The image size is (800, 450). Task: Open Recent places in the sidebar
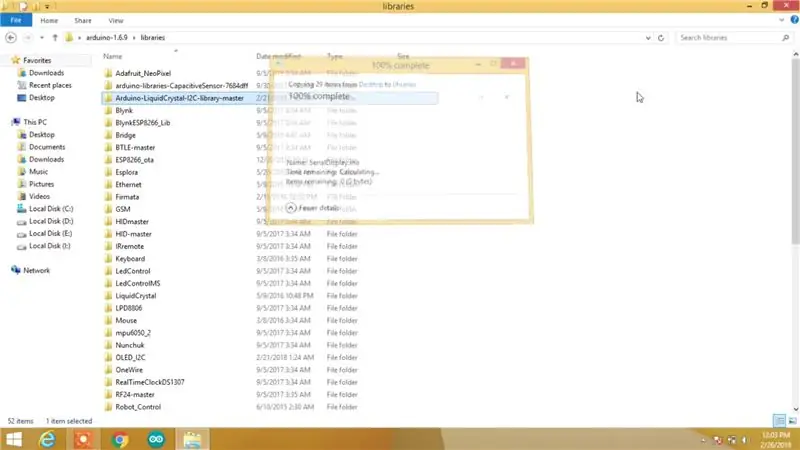[x=50, y=85]
